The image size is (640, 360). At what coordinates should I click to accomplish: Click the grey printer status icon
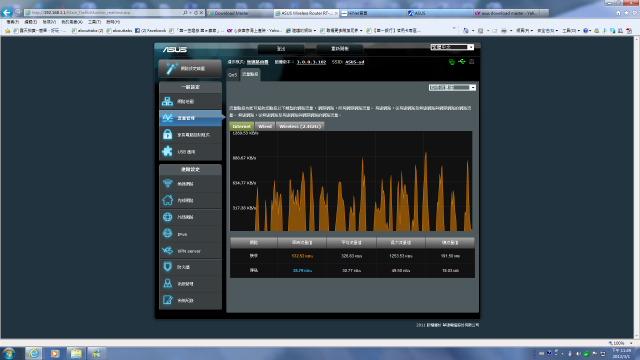click(471, 62)
